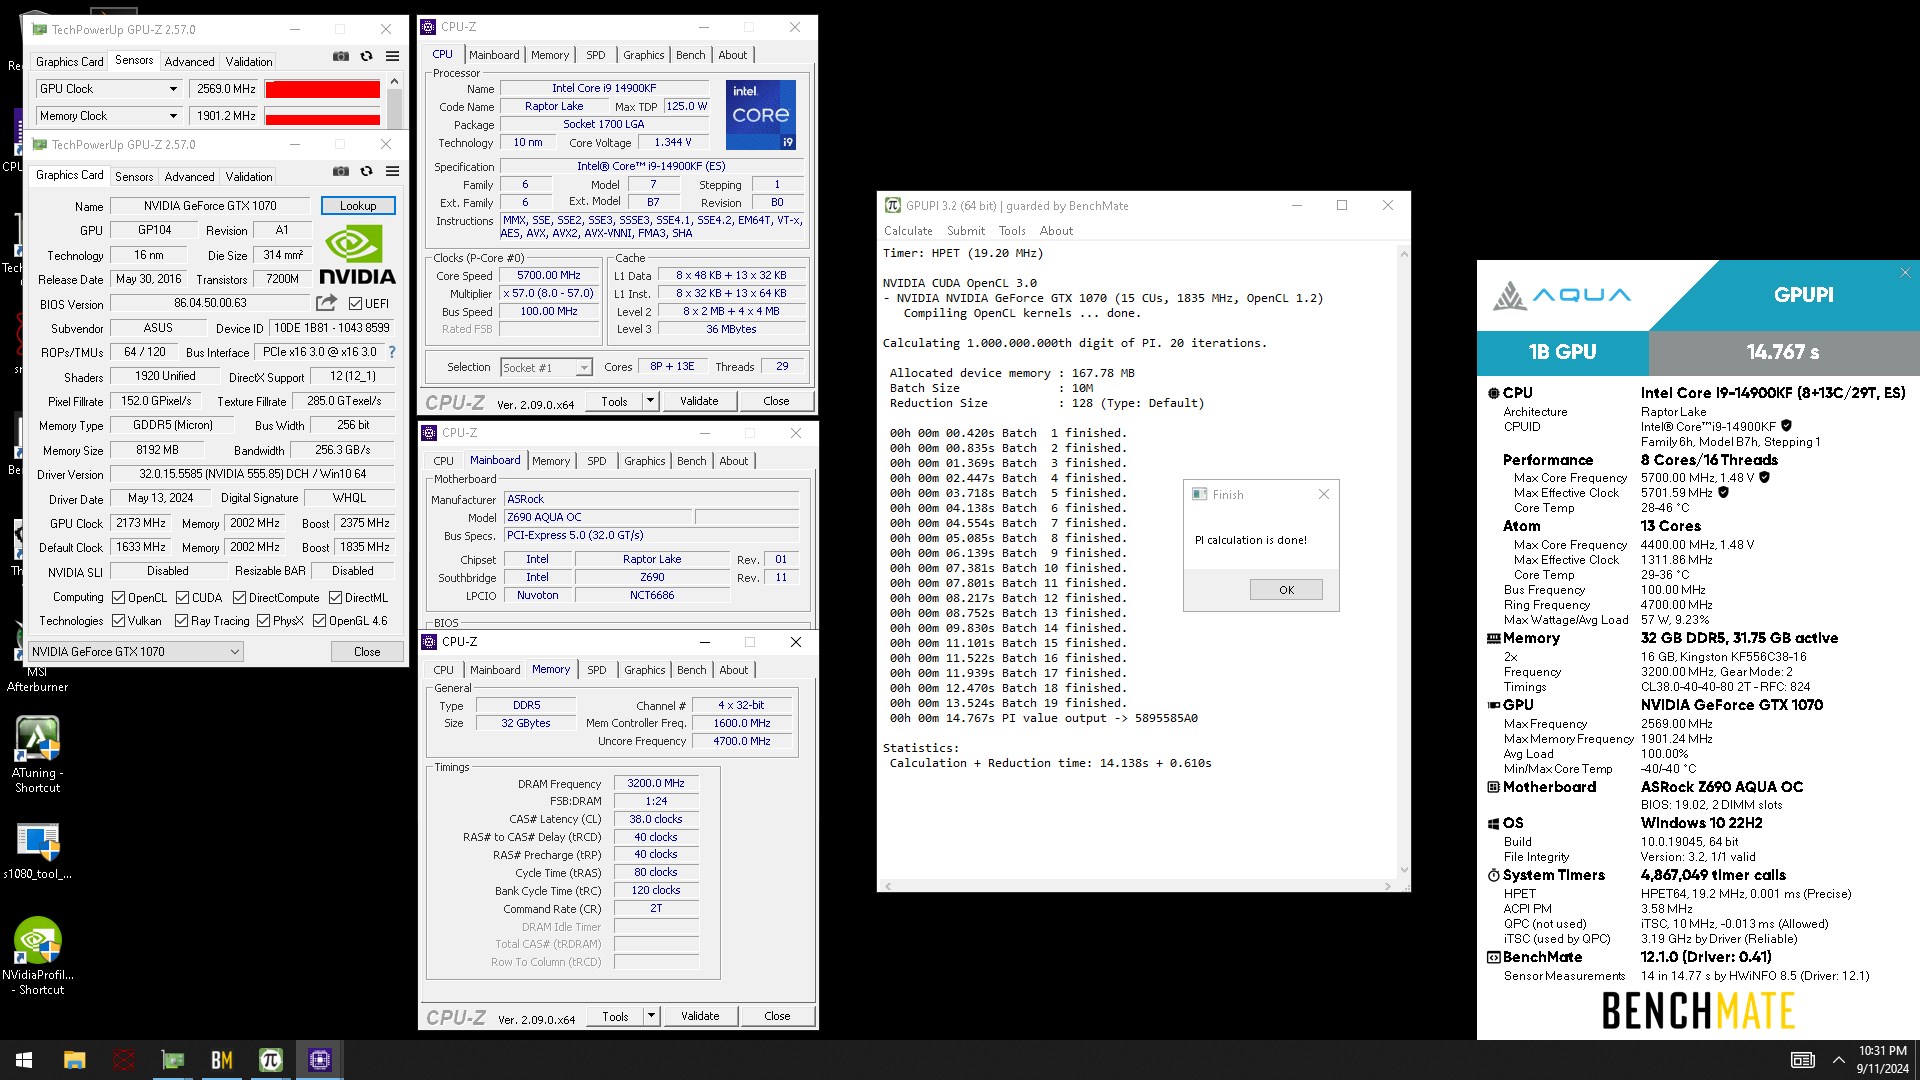Image resolution: width=1920 pixels, height=1080 pixels.
Task: Click the camera icon in GPU-Z Graphics Card window
Action: click(x=341, y=172)
